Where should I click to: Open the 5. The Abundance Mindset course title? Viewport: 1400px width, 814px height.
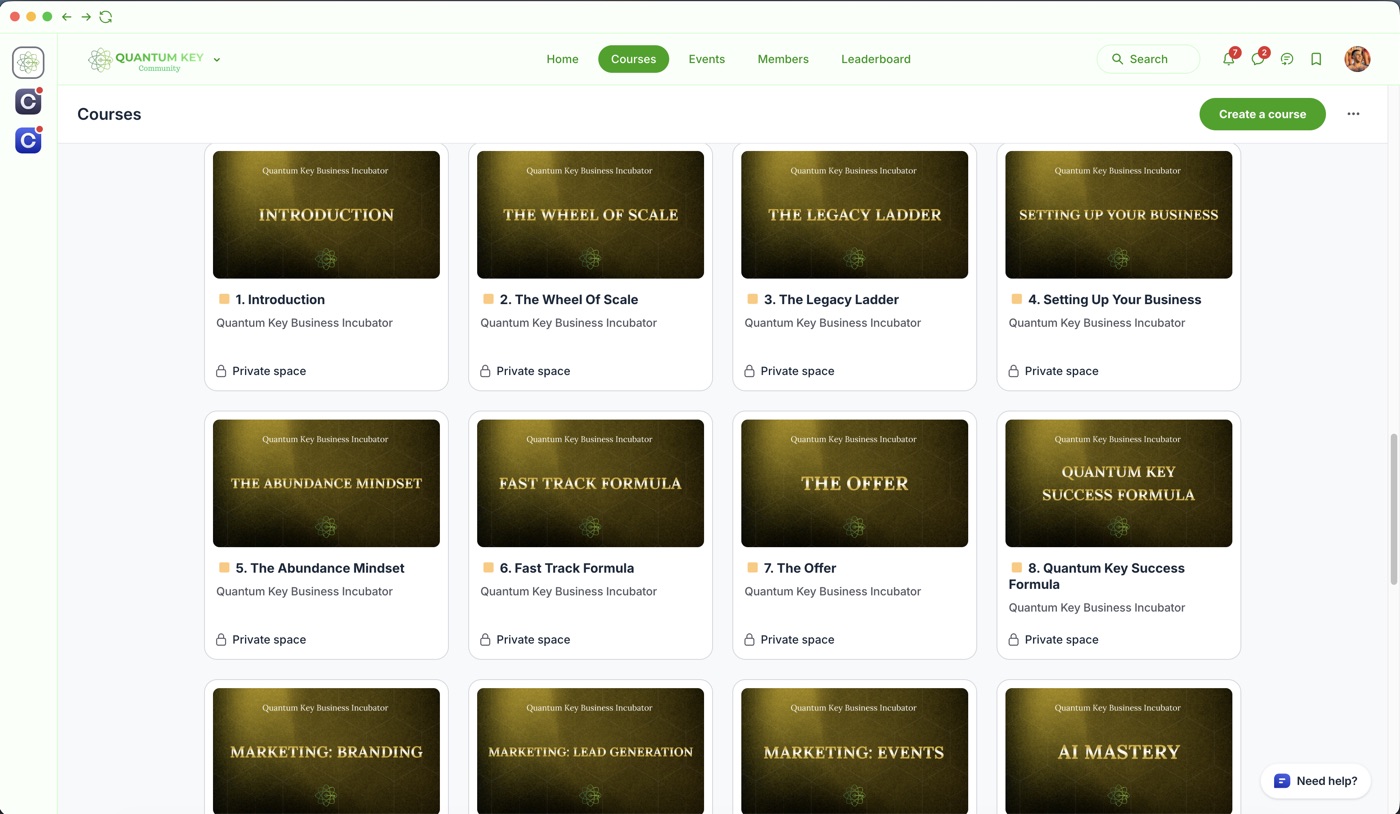(320, 568)
